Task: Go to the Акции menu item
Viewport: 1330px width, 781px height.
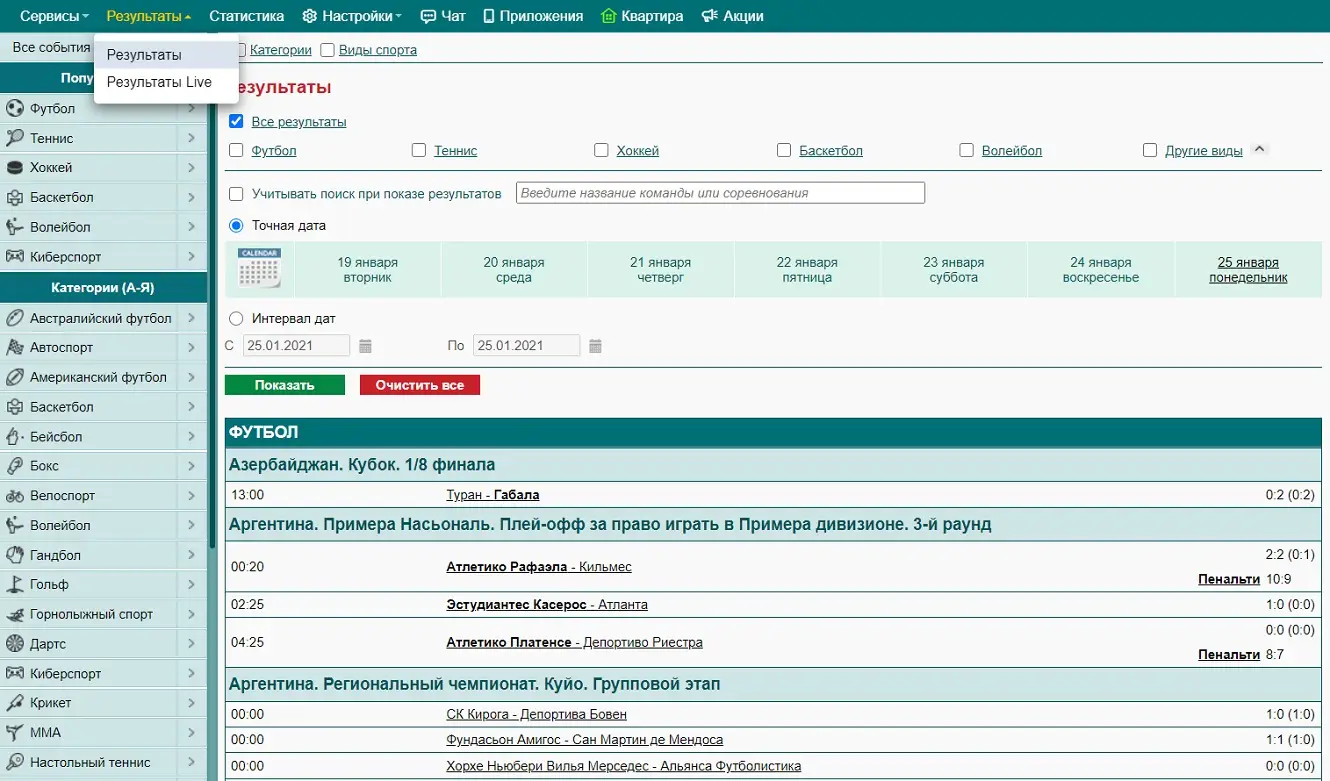Action: pyautogui.click(x=733, y=16)
